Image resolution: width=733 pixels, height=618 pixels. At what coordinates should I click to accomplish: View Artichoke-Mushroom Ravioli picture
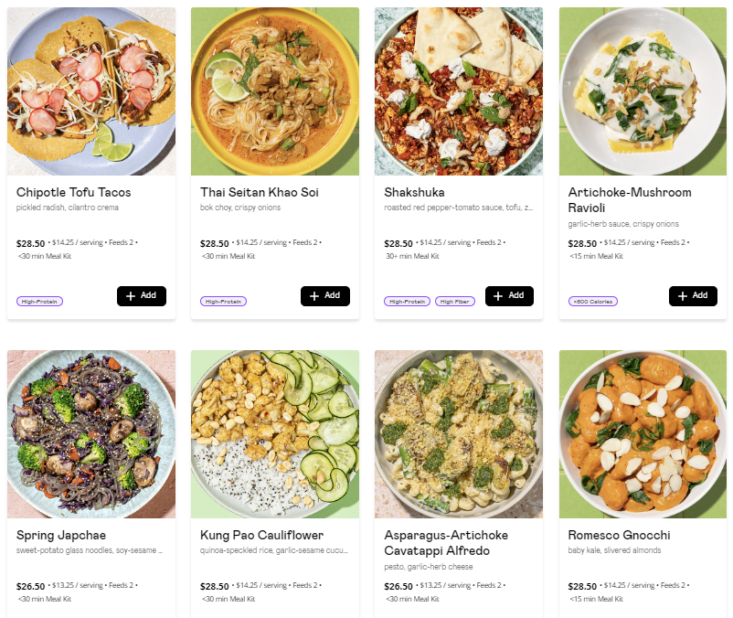(x=643, y=92)
